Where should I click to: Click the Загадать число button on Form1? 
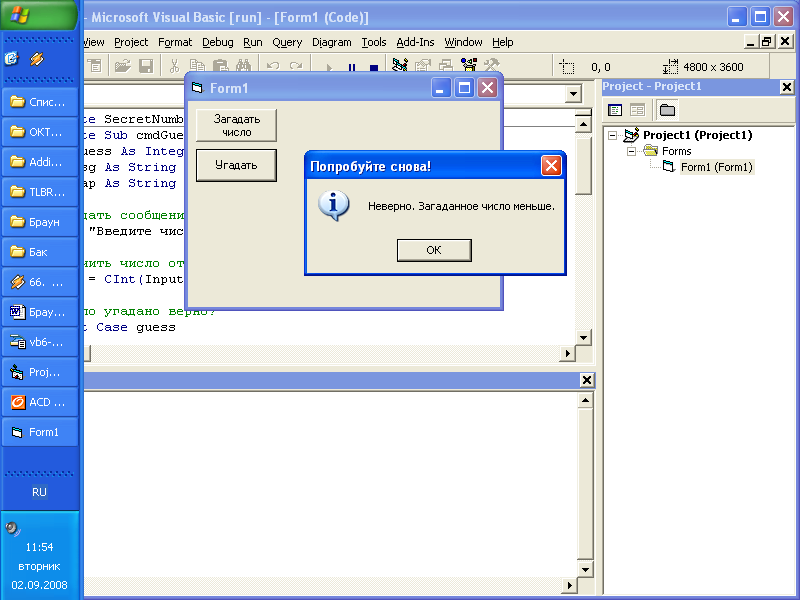[x=236, y=125]
